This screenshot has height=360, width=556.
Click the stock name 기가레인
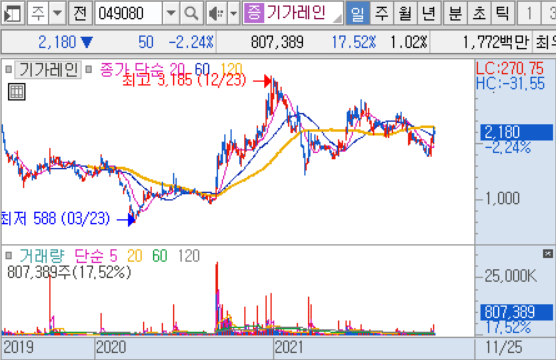pos(296,12)
